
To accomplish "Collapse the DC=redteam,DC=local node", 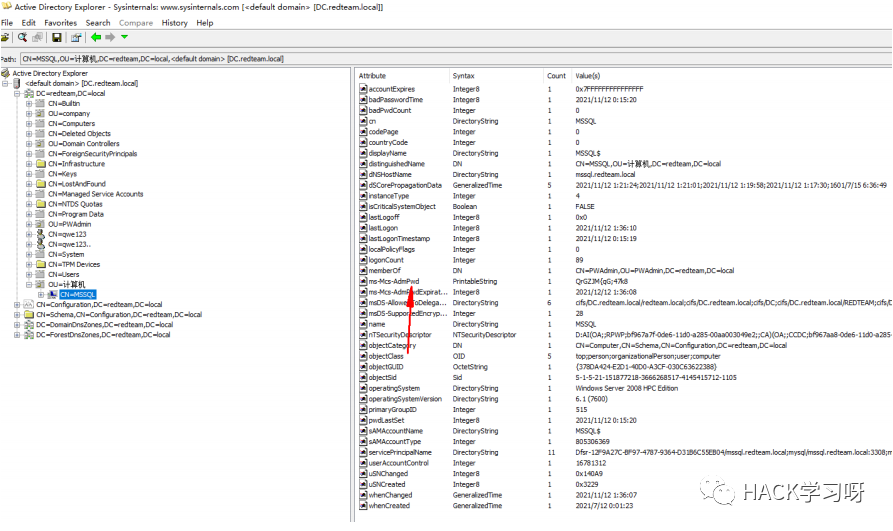I will 17,93.
